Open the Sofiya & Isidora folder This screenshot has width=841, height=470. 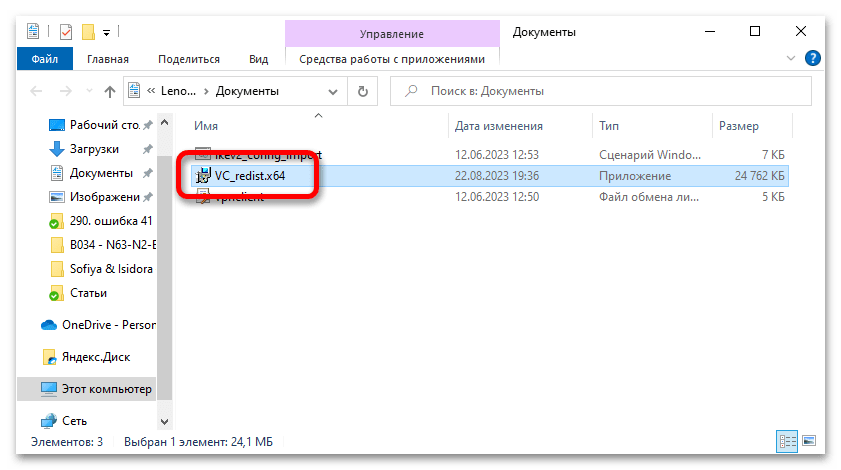pos(111,269)
